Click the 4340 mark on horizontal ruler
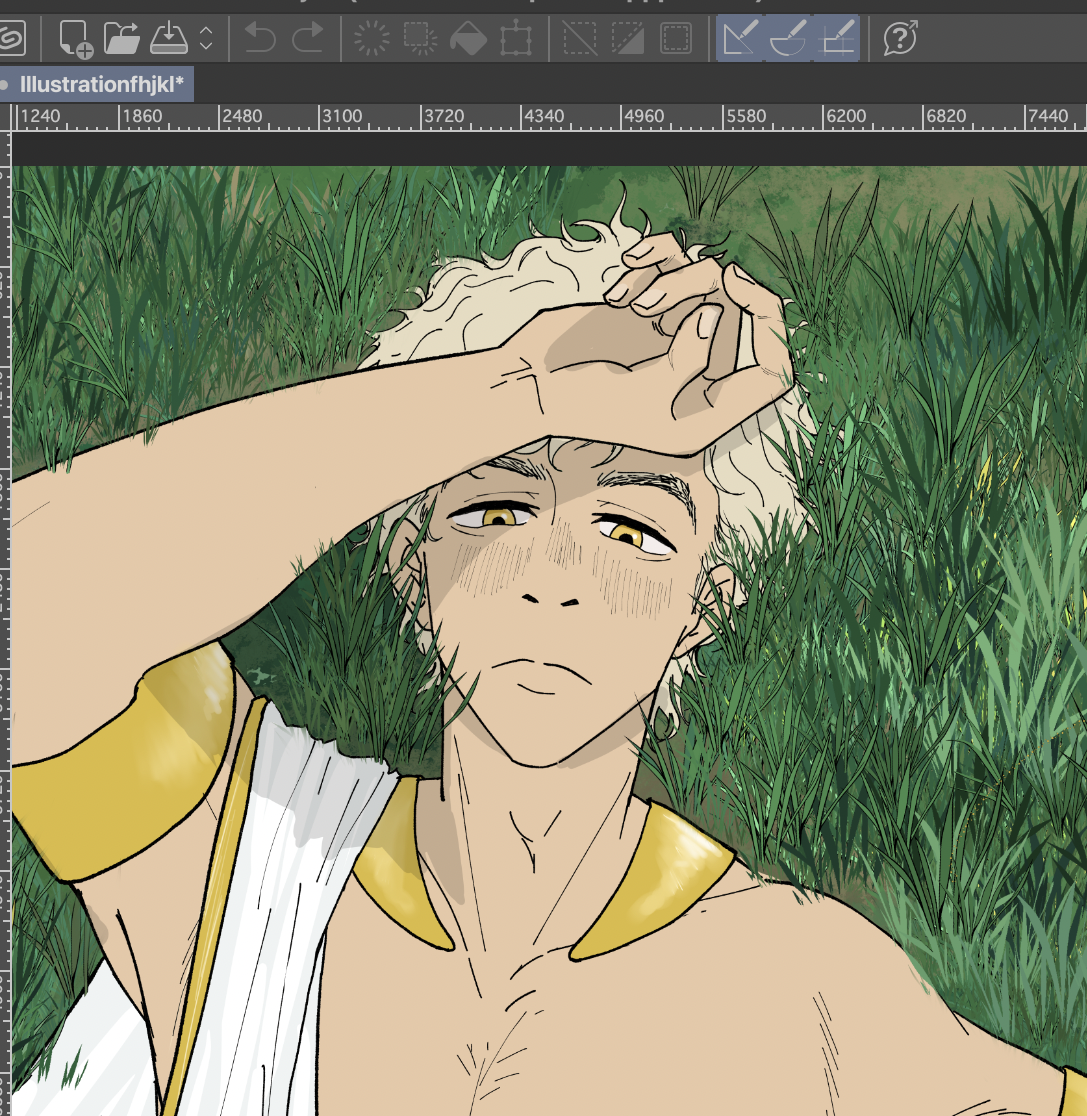 pos(544,116)
